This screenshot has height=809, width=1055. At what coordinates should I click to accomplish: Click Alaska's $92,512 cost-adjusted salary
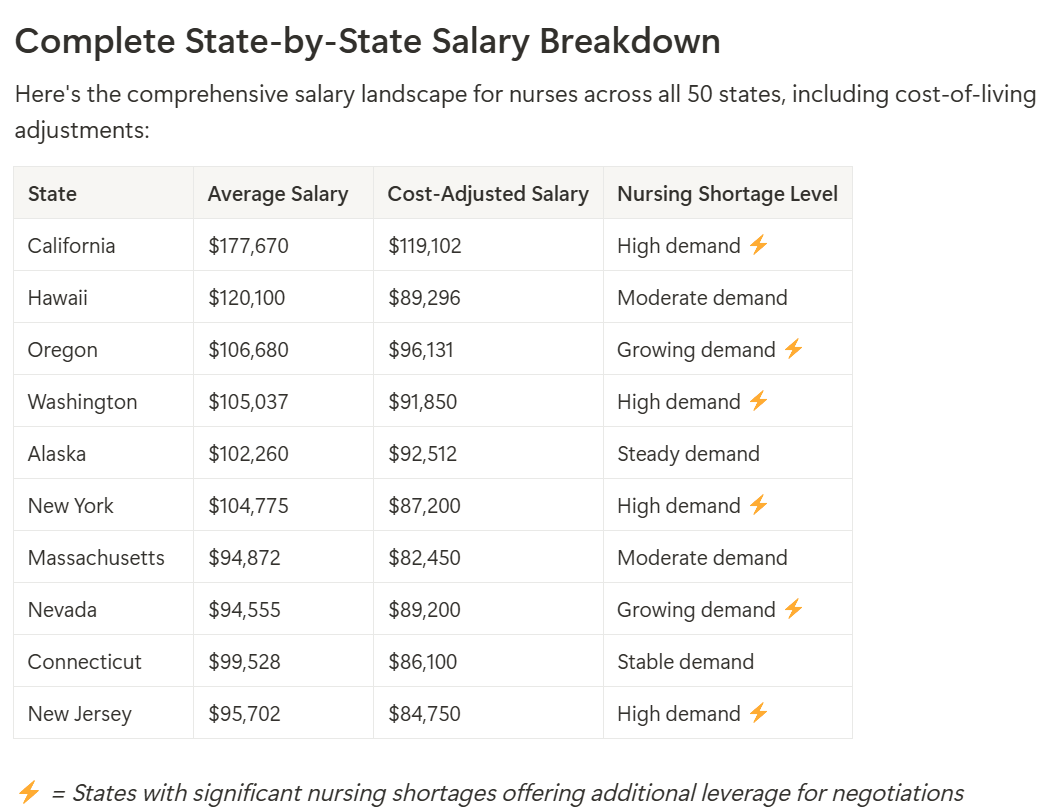click(x=422, y=454)
